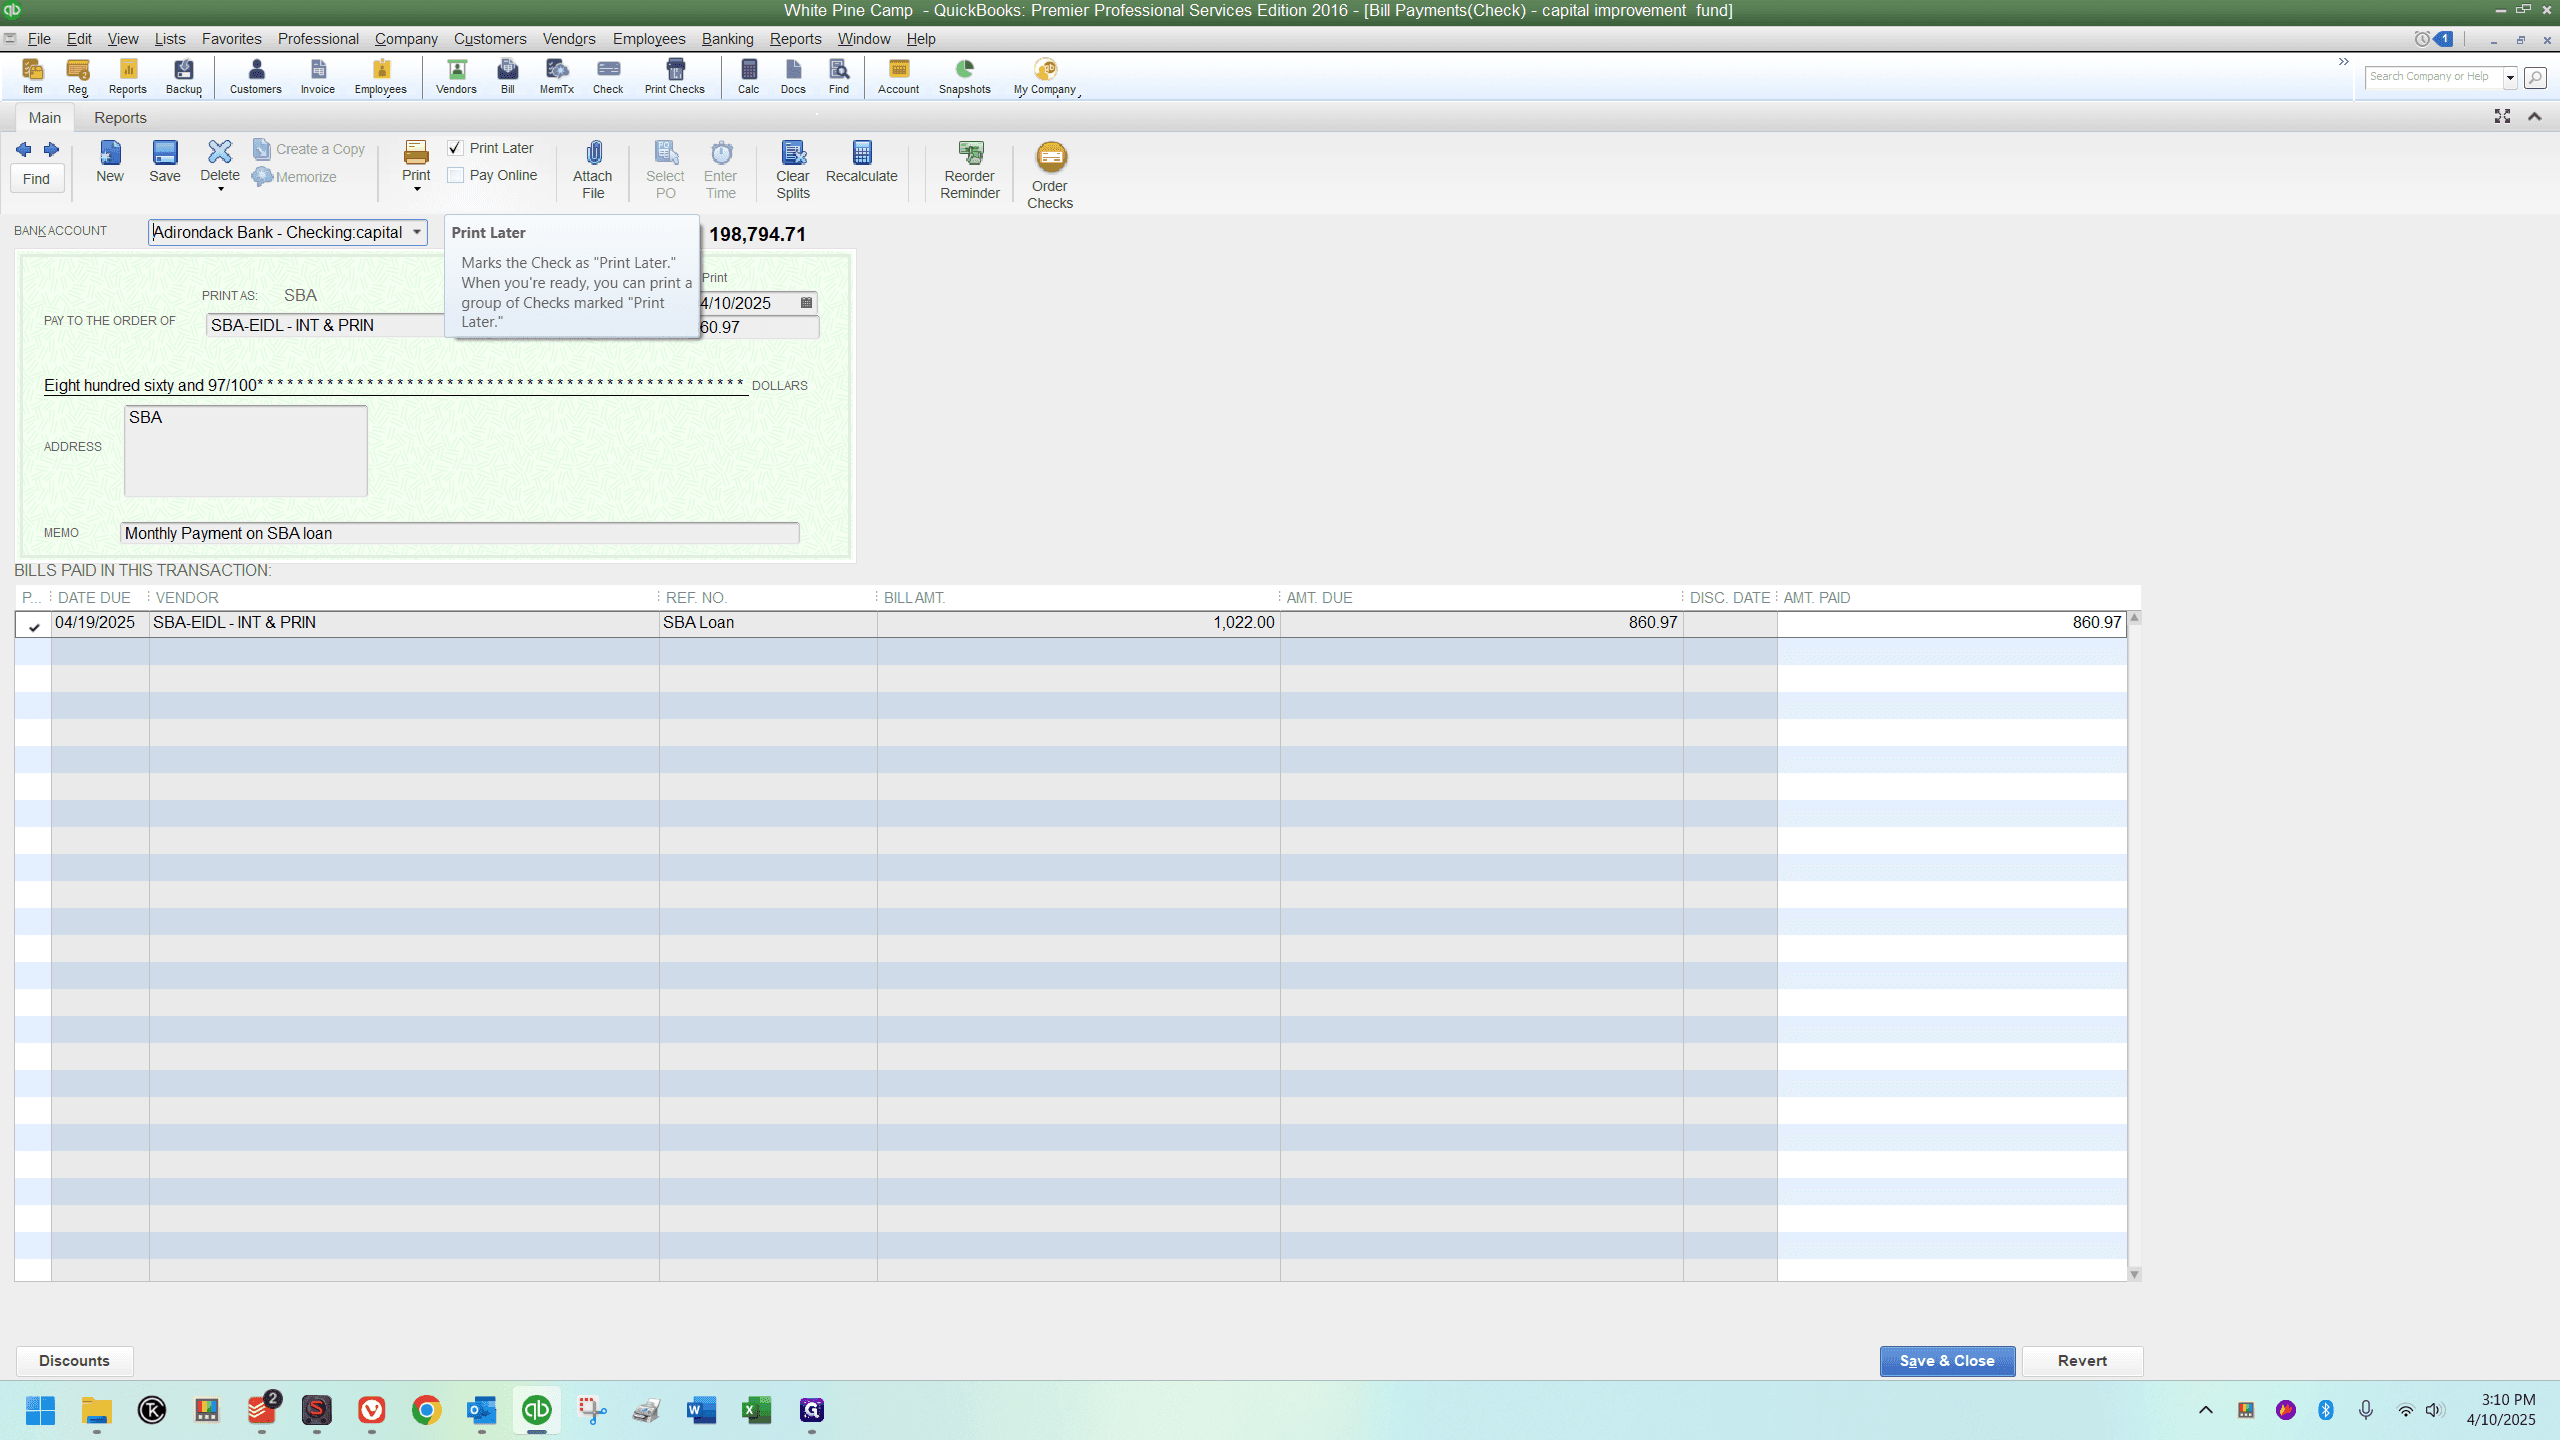This screenshot has width=2560, height=1440.
Task: Create an Invoice from toolbar
Action: coord(318,76)
